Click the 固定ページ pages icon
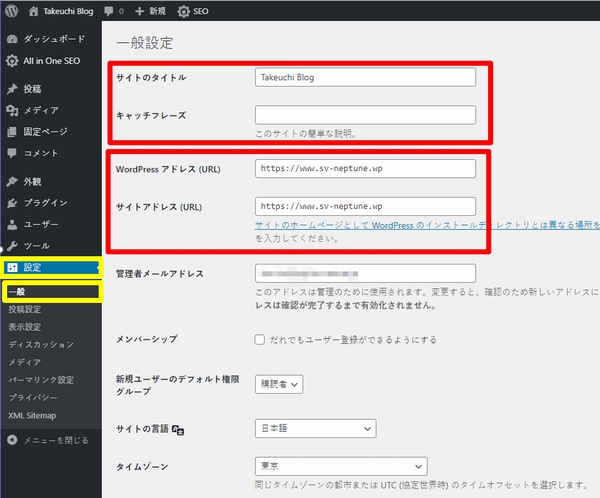 pyautogui.click(x=12, y=132)
